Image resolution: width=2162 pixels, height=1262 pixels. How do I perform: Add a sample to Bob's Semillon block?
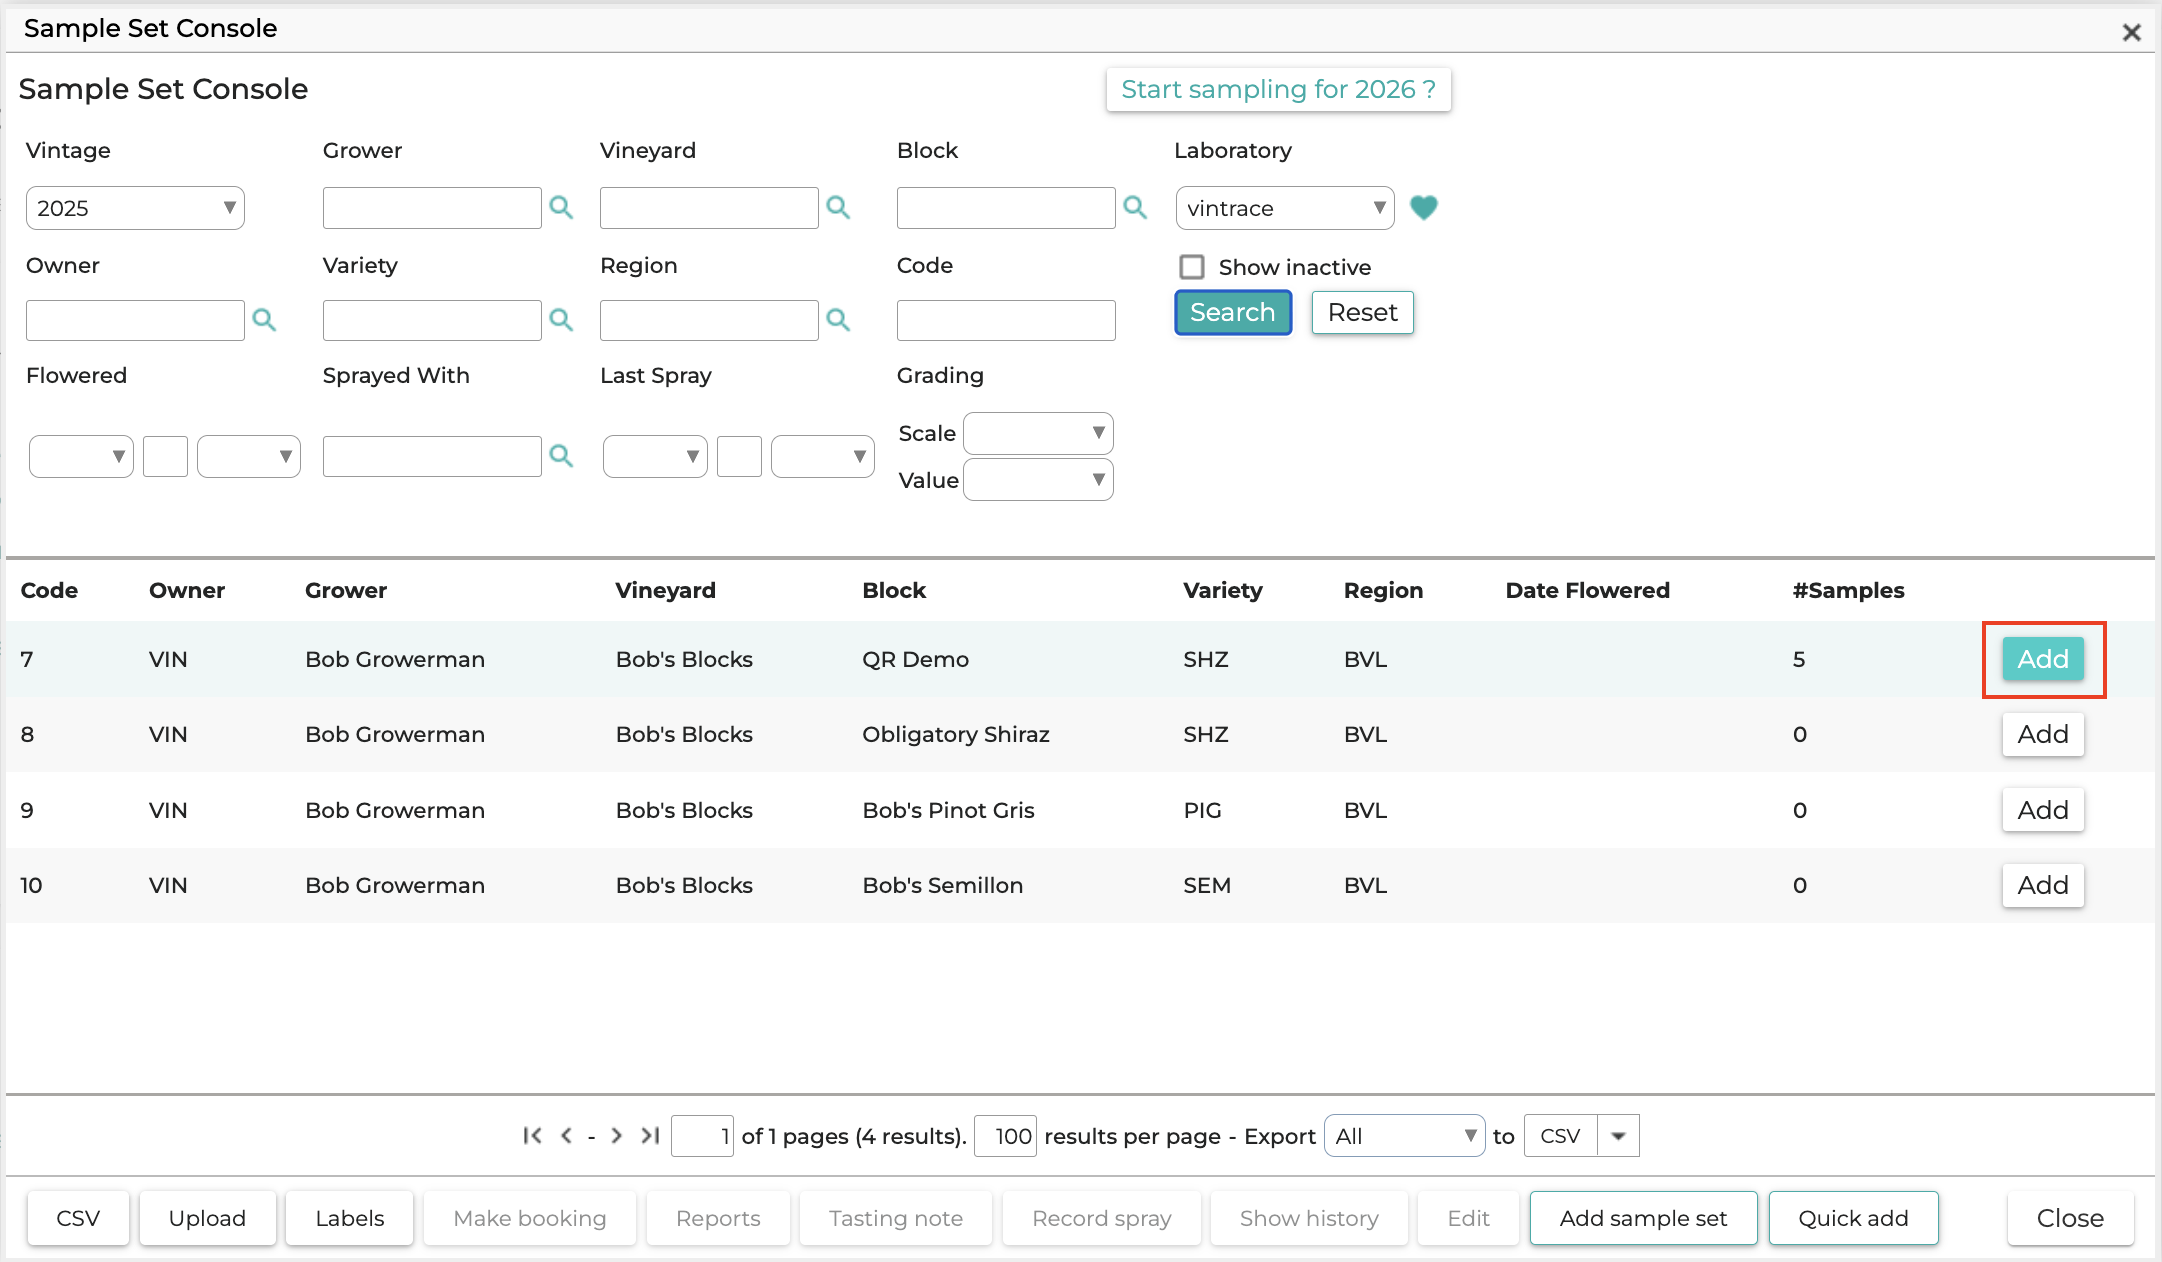pyautogui.click(x=2043, y=885)
